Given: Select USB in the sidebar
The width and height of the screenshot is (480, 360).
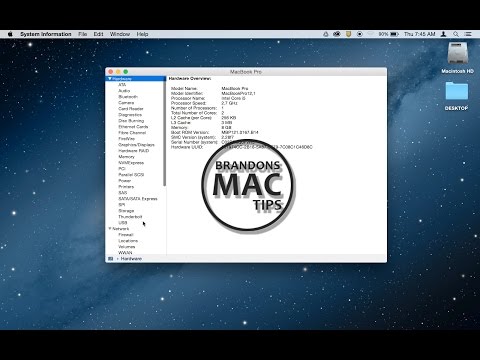Looking at the screenshot, I should (x=123, y=223).
